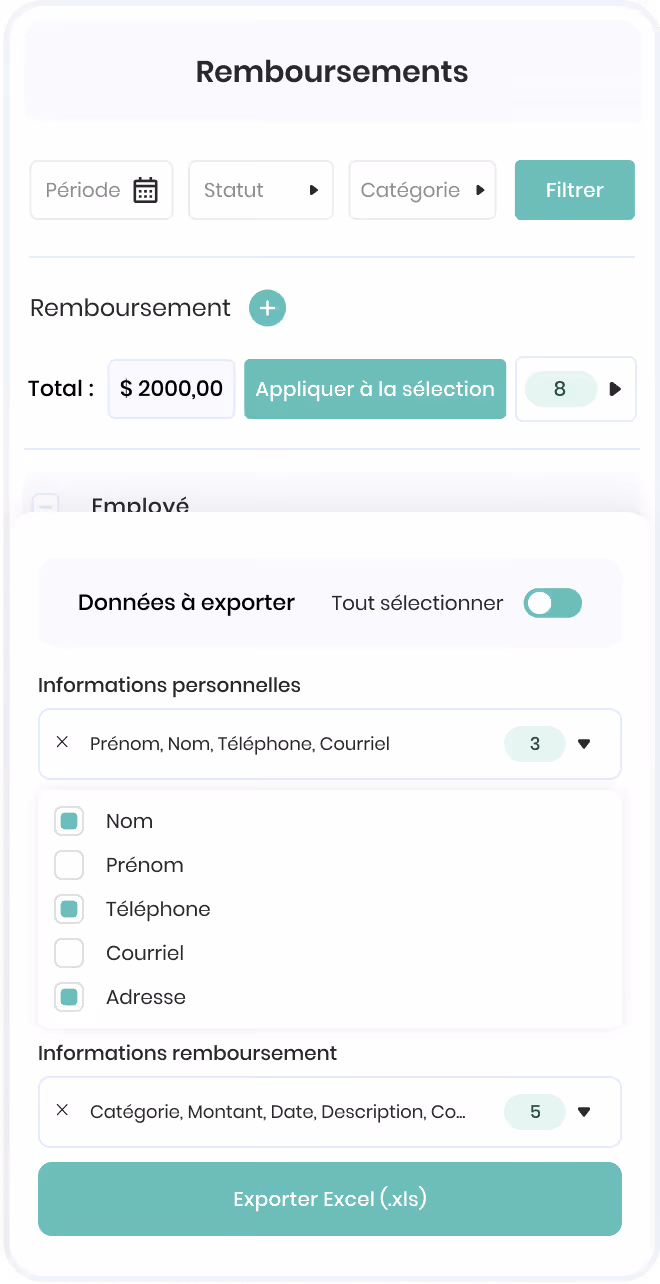660x1284 pixels.
Task: Uncheck the Téléphone checkbox
Action: click(x=69, y=909)
